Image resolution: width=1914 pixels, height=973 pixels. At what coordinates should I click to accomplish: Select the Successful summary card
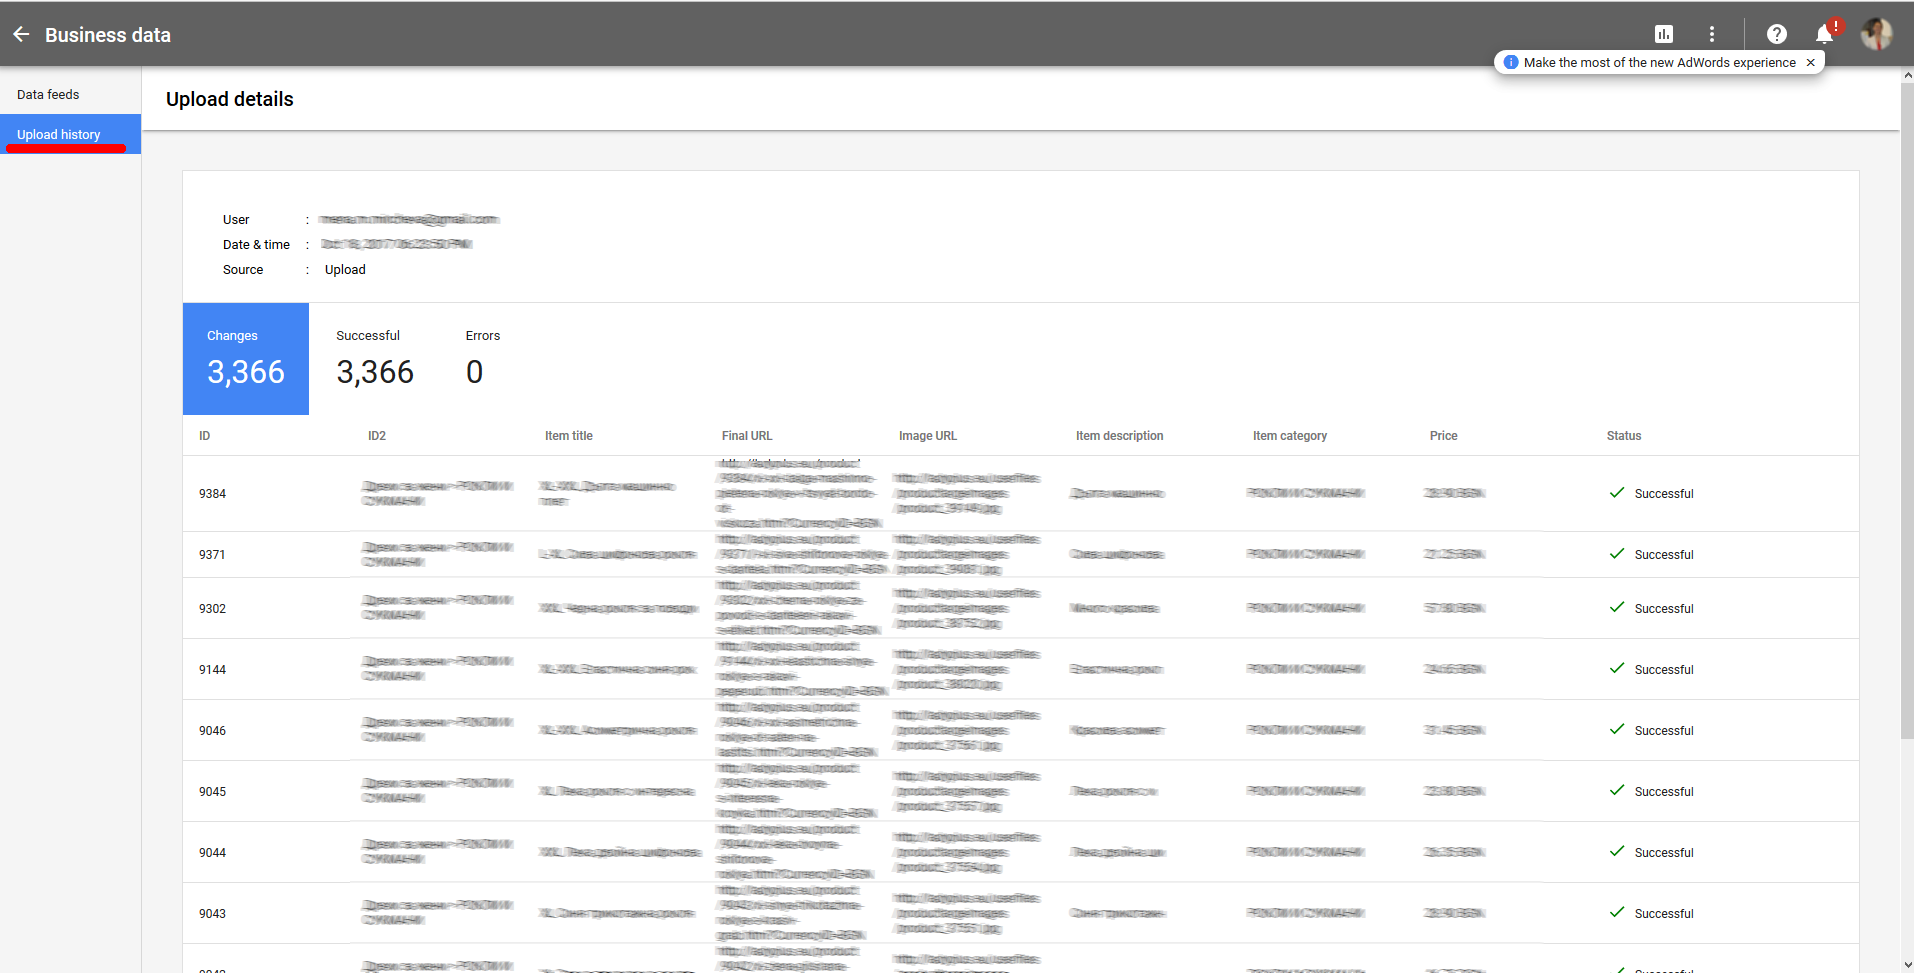374,358
